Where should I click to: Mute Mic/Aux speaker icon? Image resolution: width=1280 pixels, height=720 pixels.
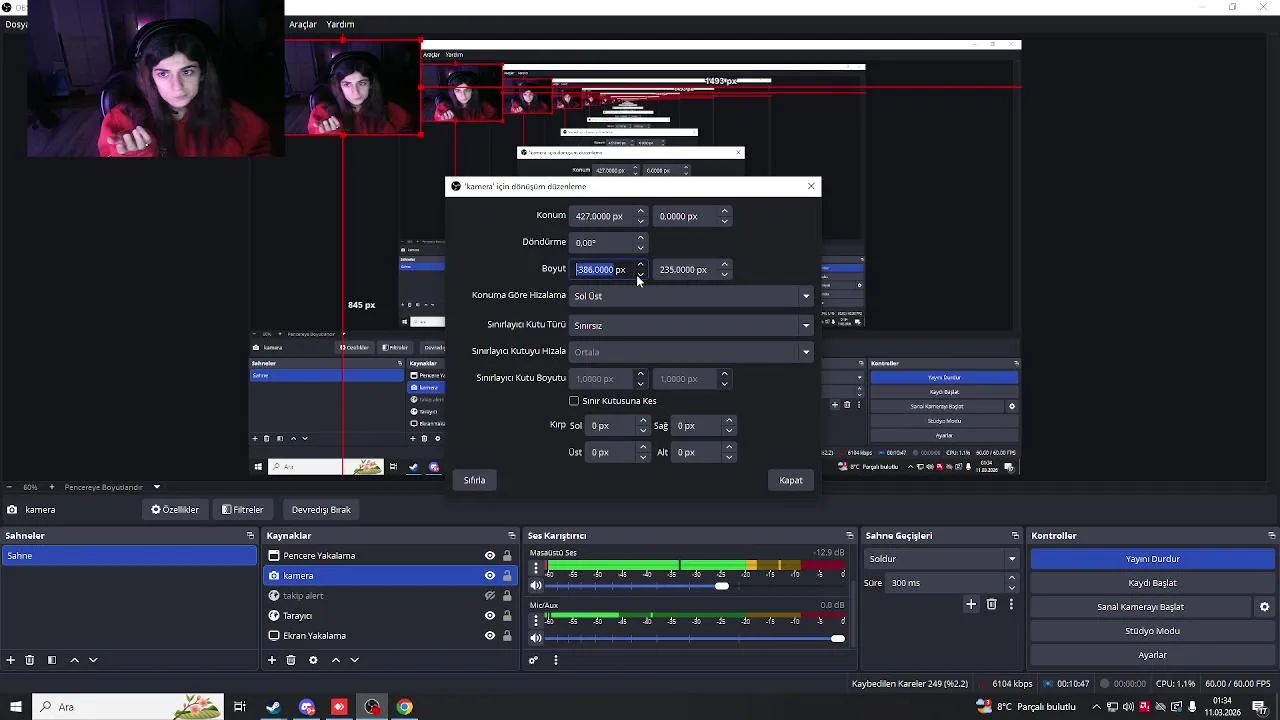536,638
